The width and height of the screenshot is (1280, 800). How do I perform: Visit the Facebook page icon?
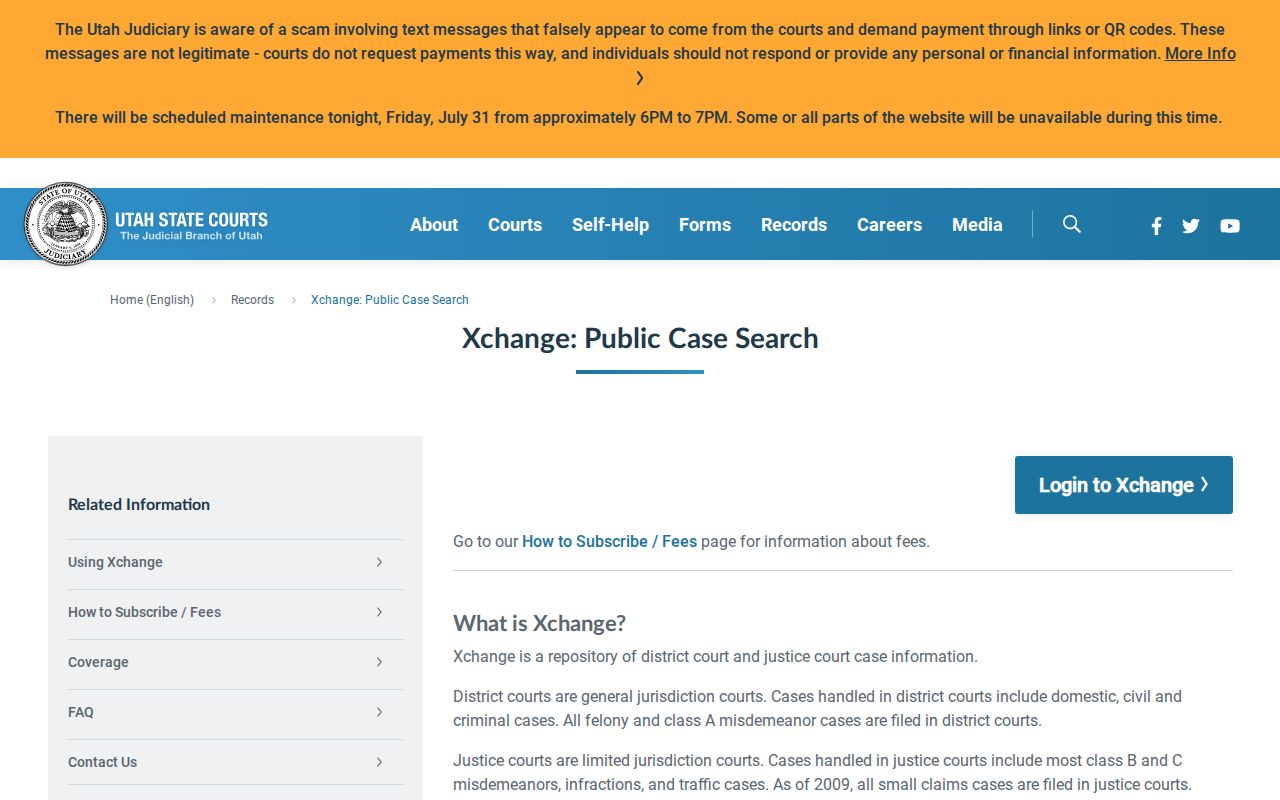pyautogui.click(x=1156, y=226)
